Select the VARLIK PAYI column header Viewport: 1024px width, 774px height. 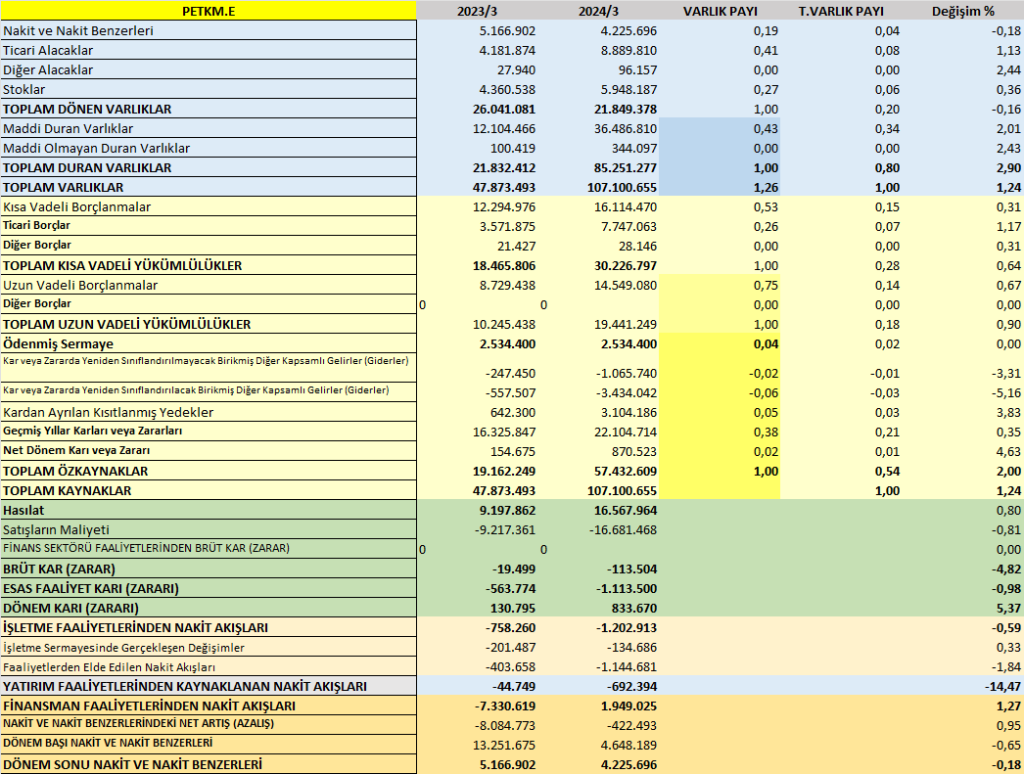point(720,11)
